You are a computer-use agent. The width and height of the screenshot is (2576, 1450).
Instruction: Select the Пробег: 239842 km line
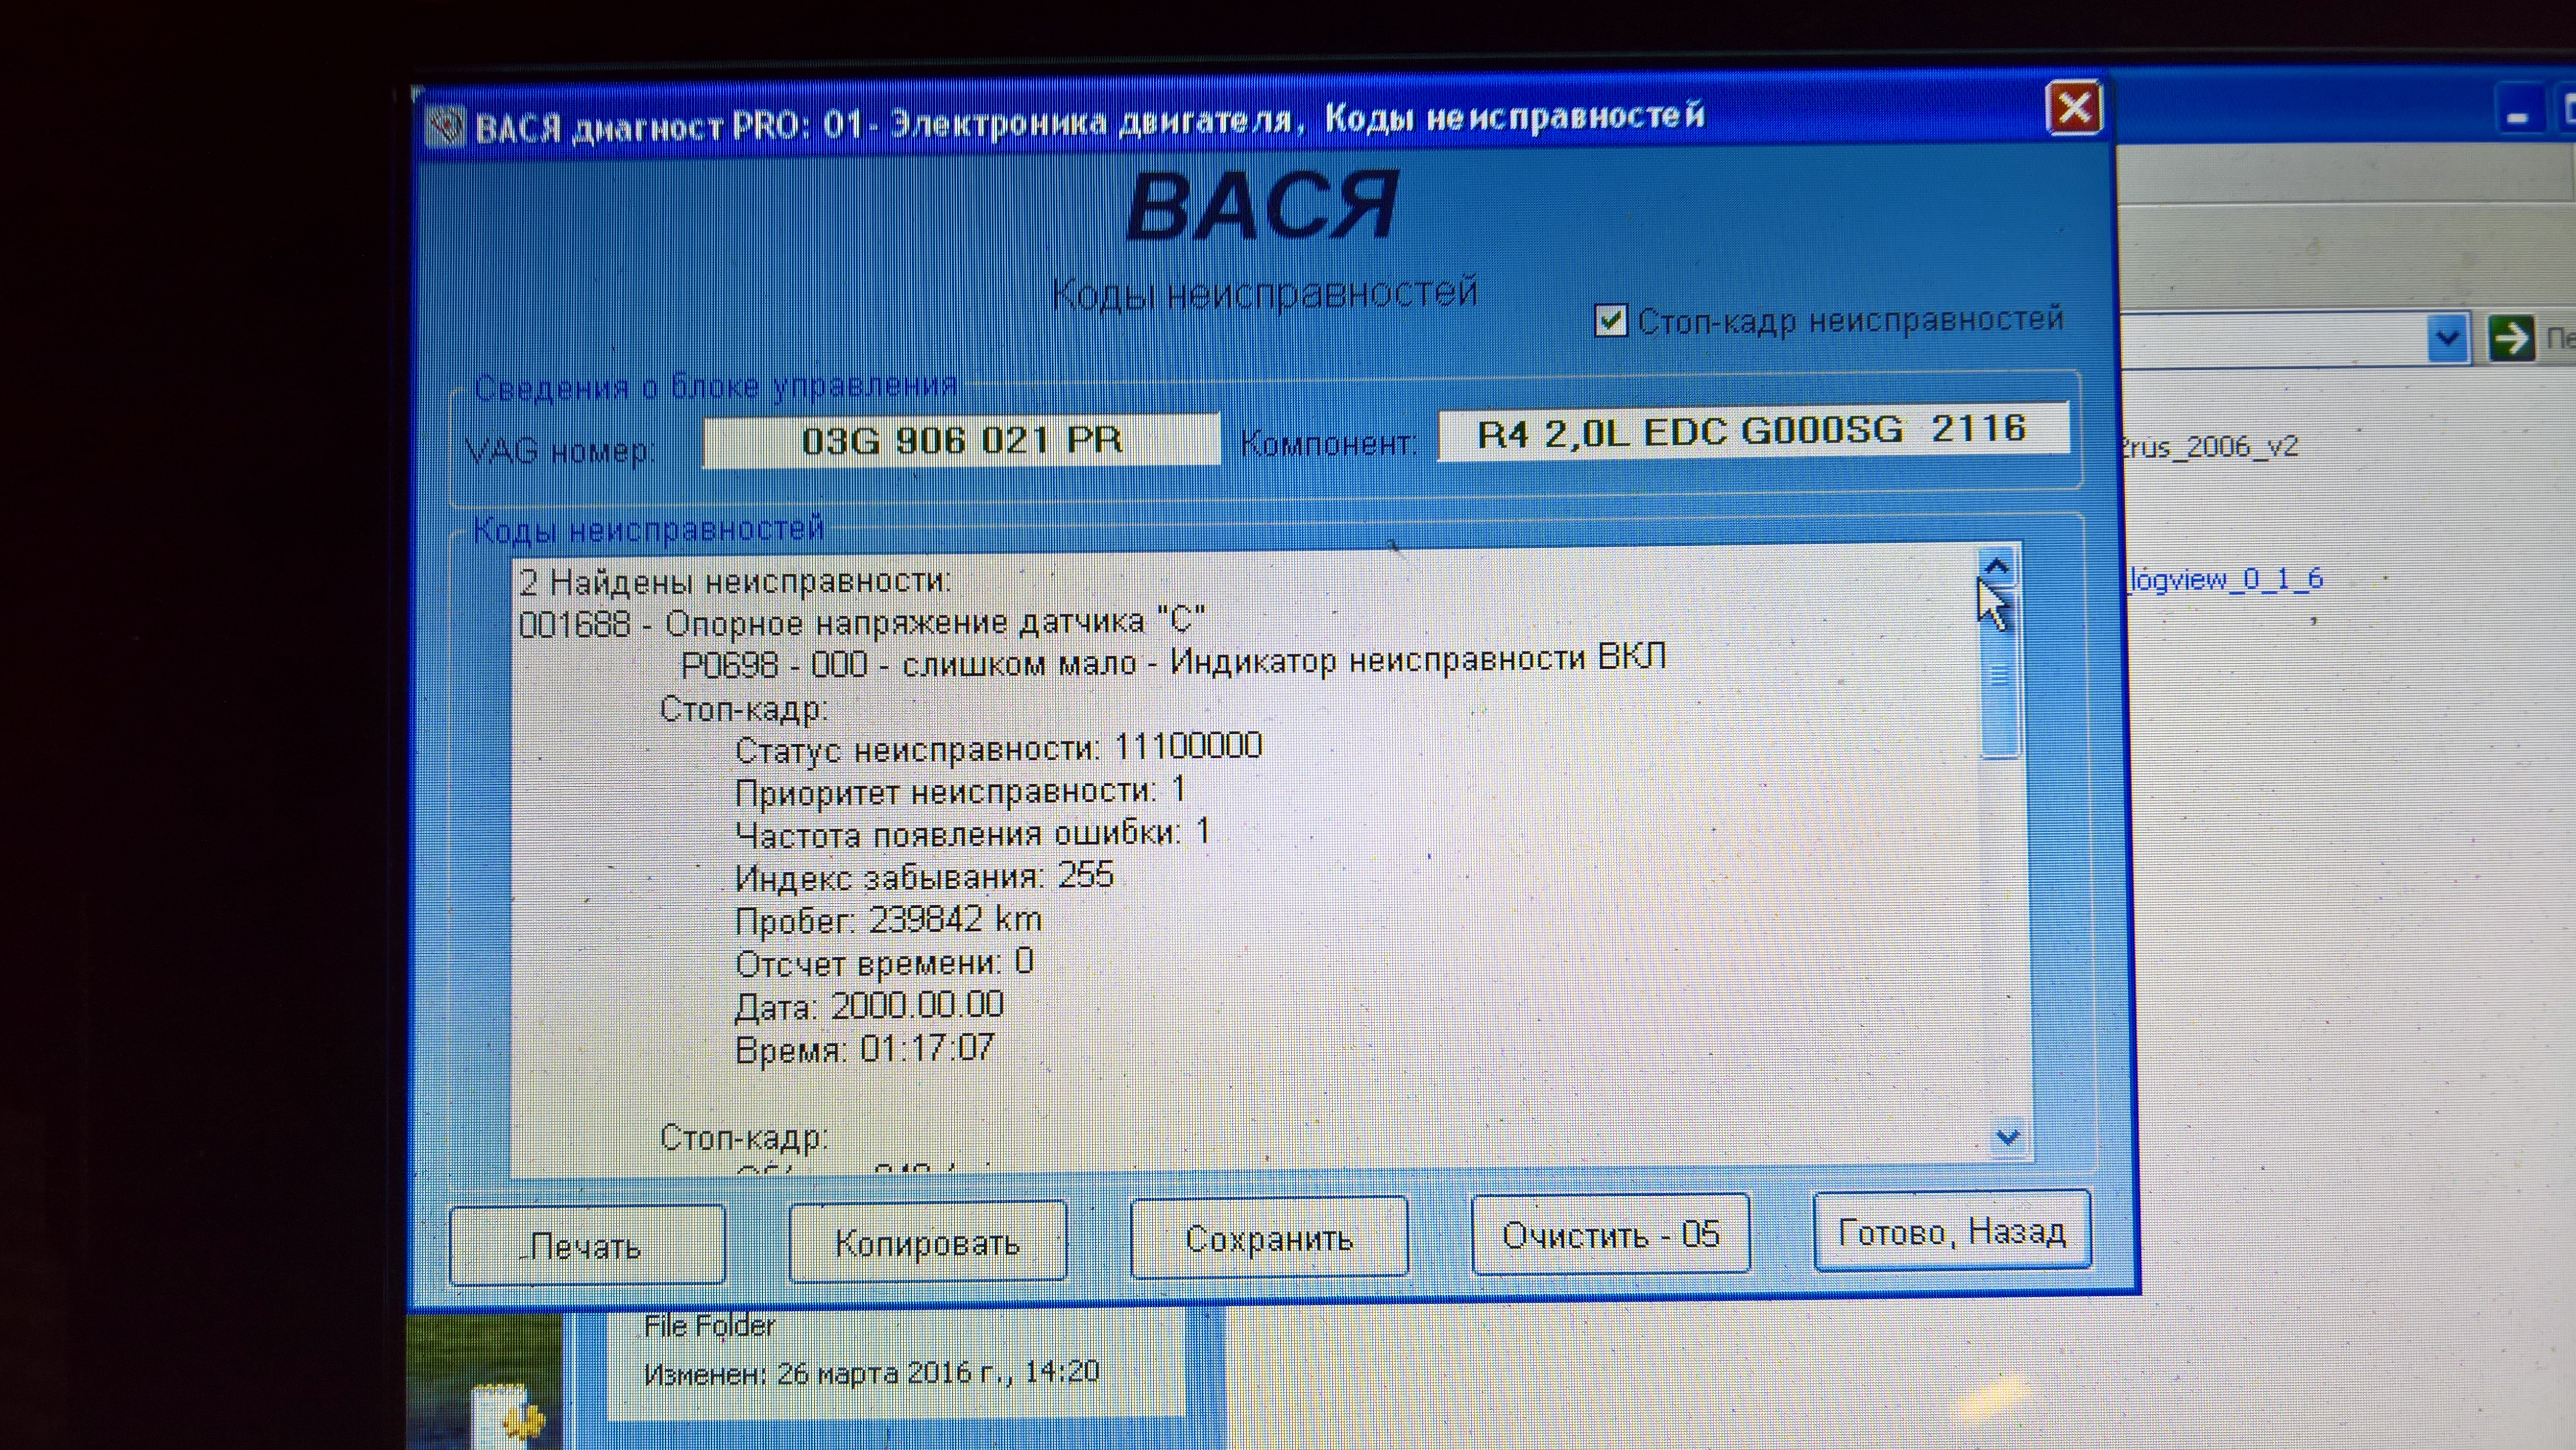click(x=888, y=920)
